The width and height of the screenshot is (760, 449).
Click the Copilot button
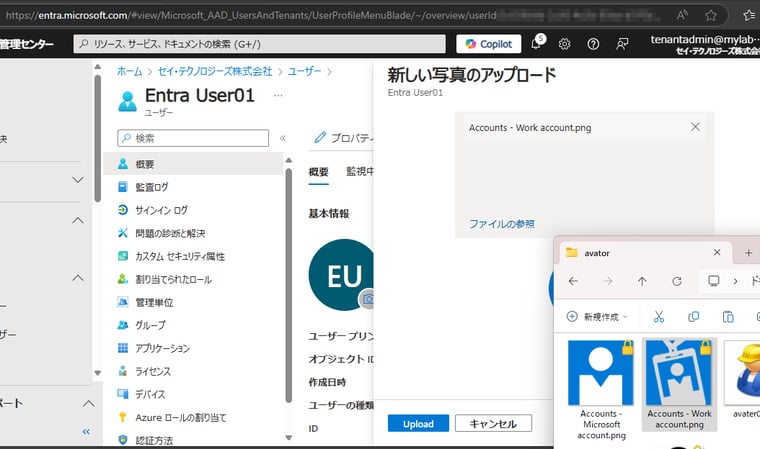click(489, 44)
